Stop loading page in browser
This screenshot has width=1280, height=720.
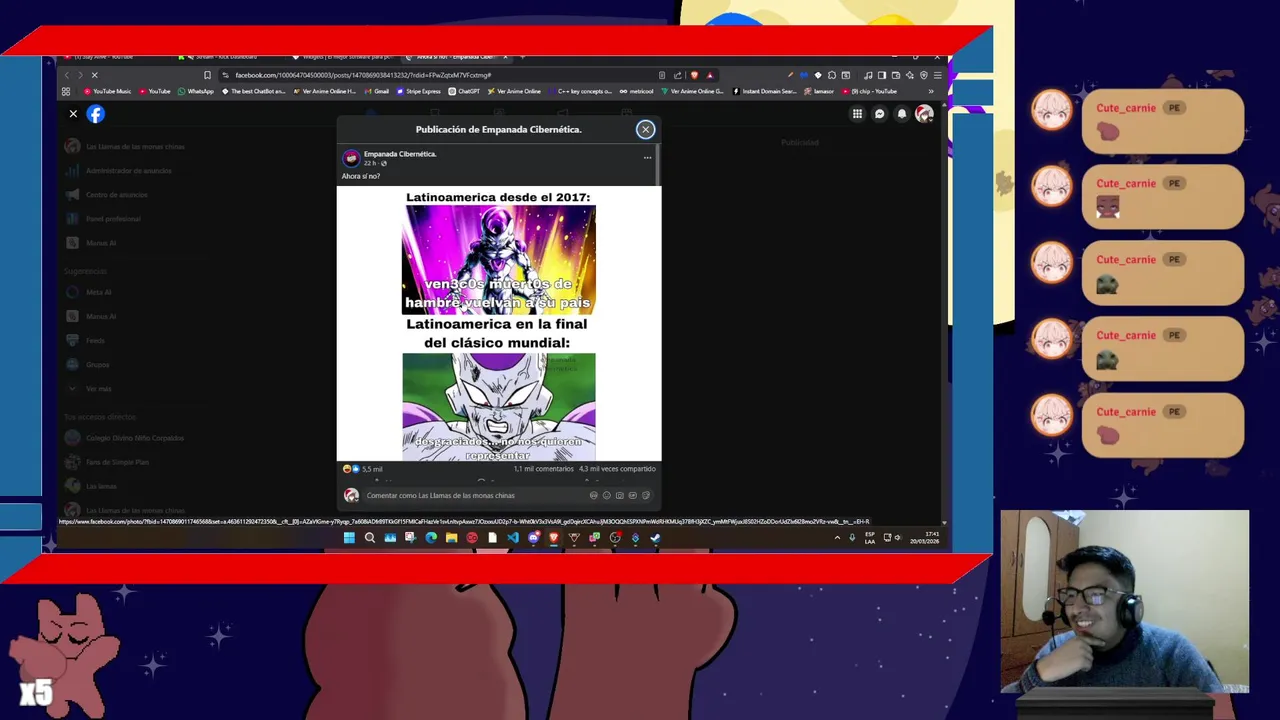tap(94, 75)
